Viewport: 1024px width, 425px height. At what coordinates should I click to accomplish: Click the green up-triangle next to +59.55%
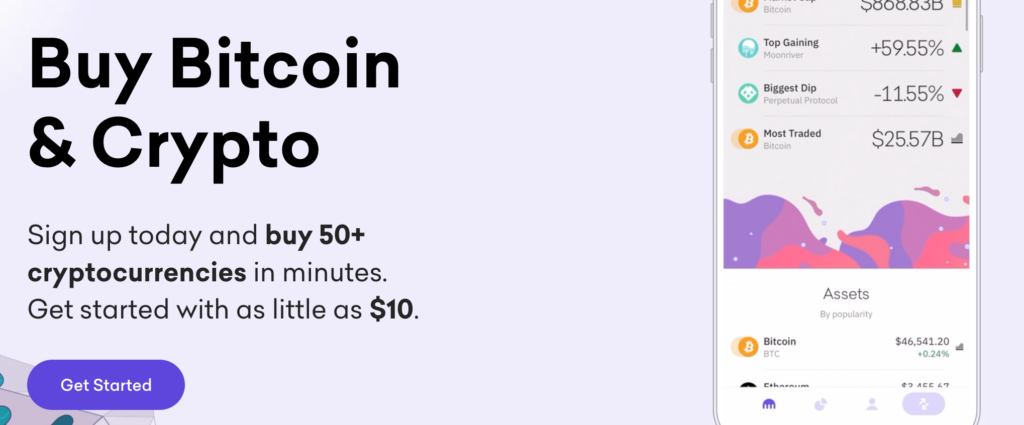[x=957, y=48]
